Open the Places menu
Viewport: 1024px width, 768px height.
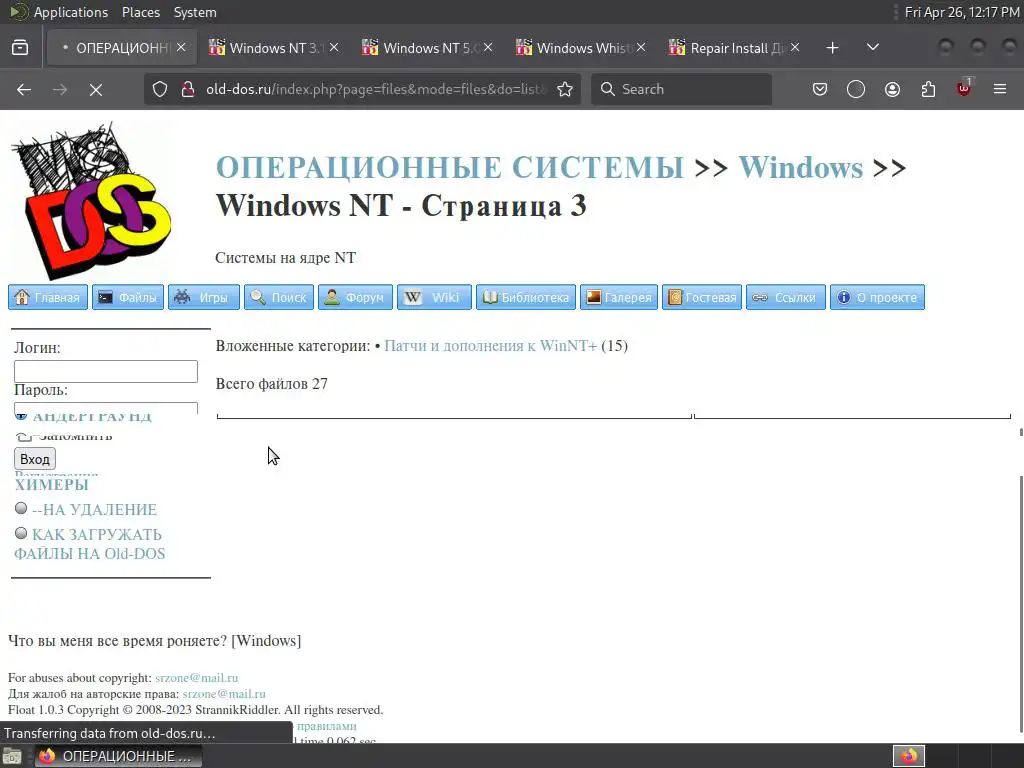[140, 12]
